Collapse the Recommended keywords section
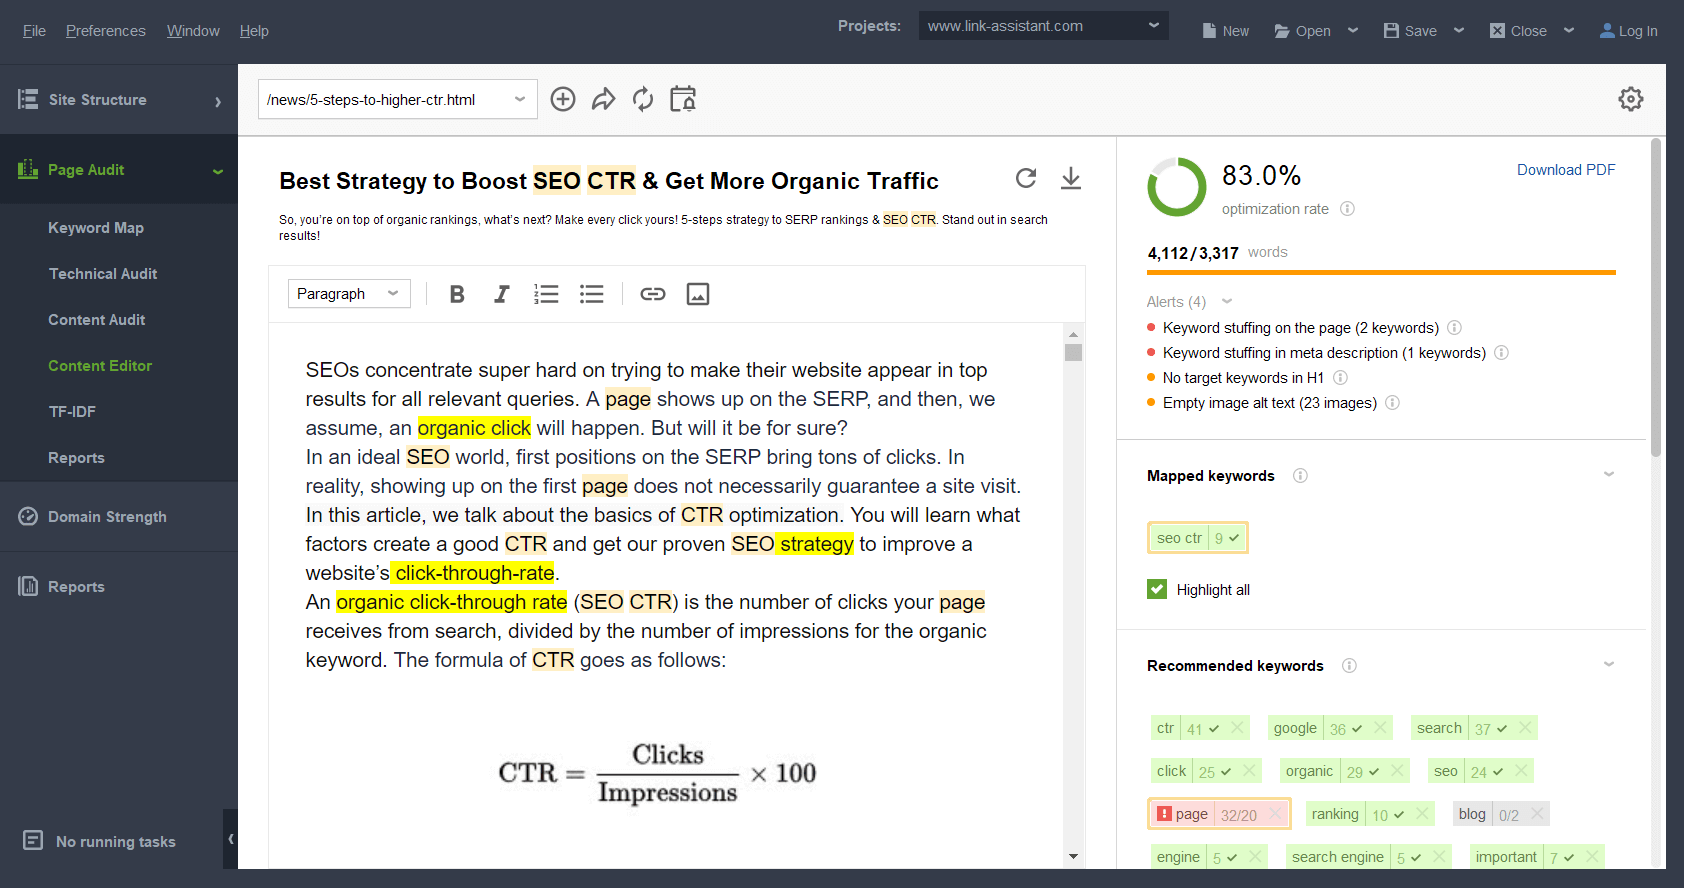The image size is (1684, 888). point(1609,664)
